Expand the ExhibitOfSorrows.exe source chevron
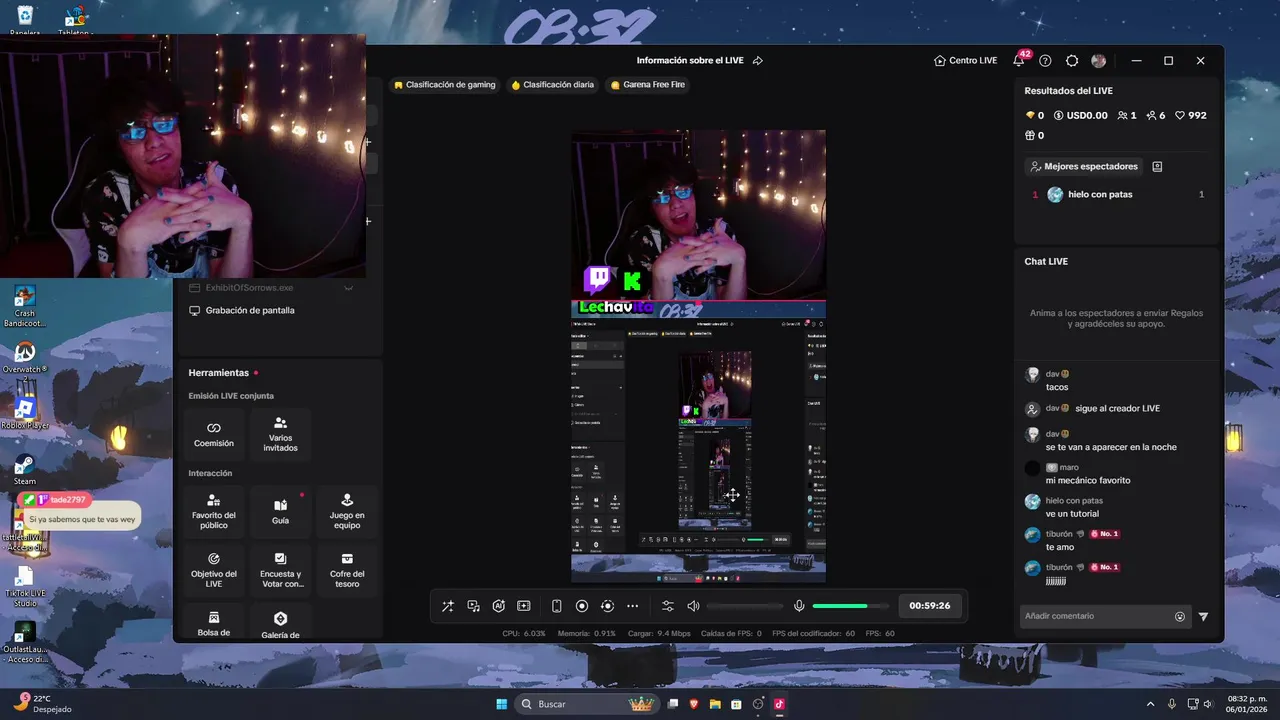Viewport: 1280px width, 720px height. (348, 288)
